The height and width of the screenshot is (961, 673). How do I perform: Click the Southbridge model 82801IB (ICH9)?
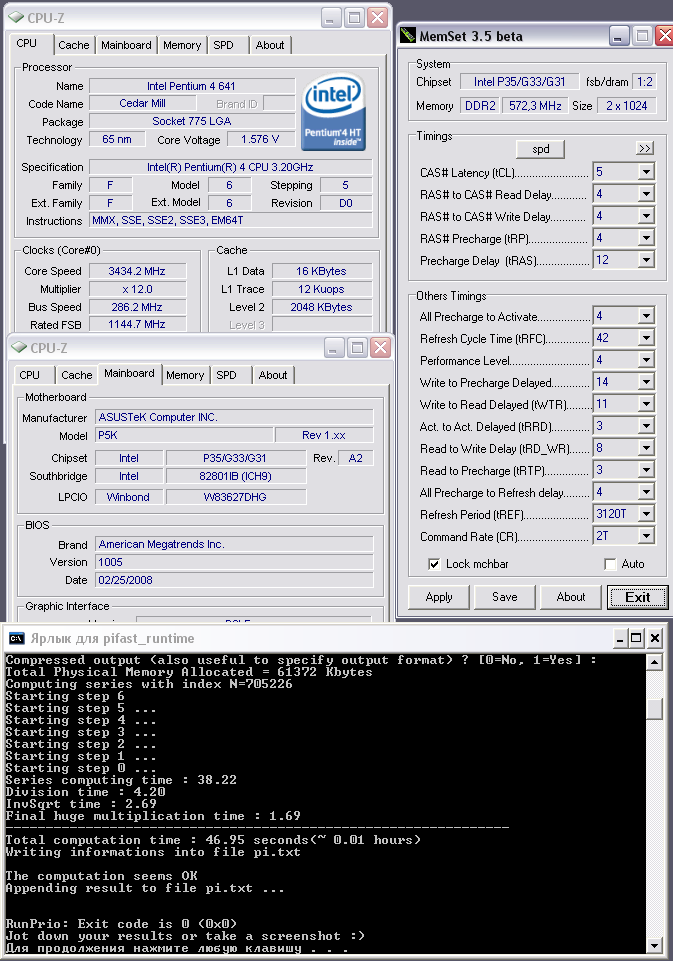[235, 476]
